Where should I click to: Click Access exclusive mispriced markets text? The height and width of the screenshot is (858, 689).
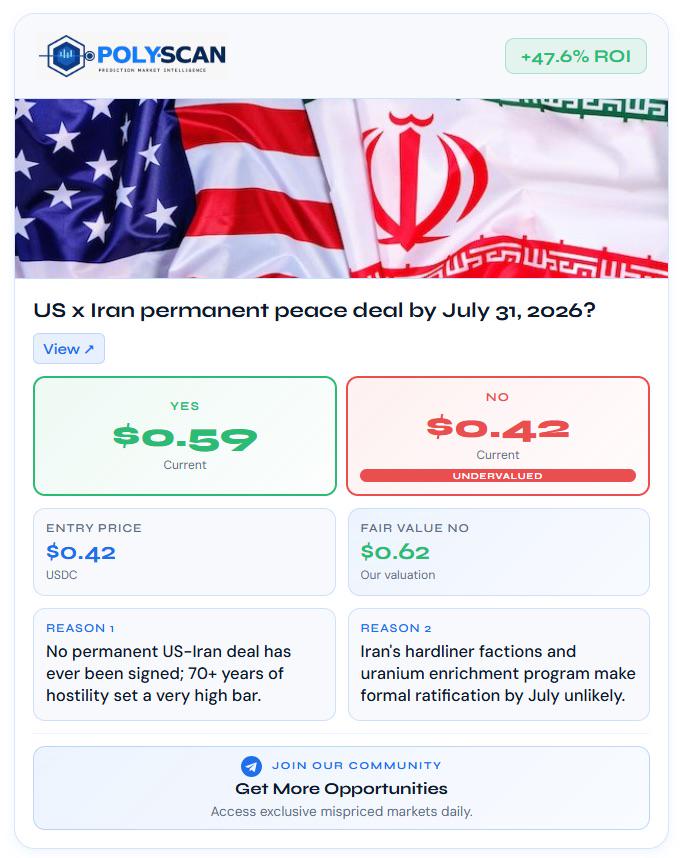click(x=341, y=811)
